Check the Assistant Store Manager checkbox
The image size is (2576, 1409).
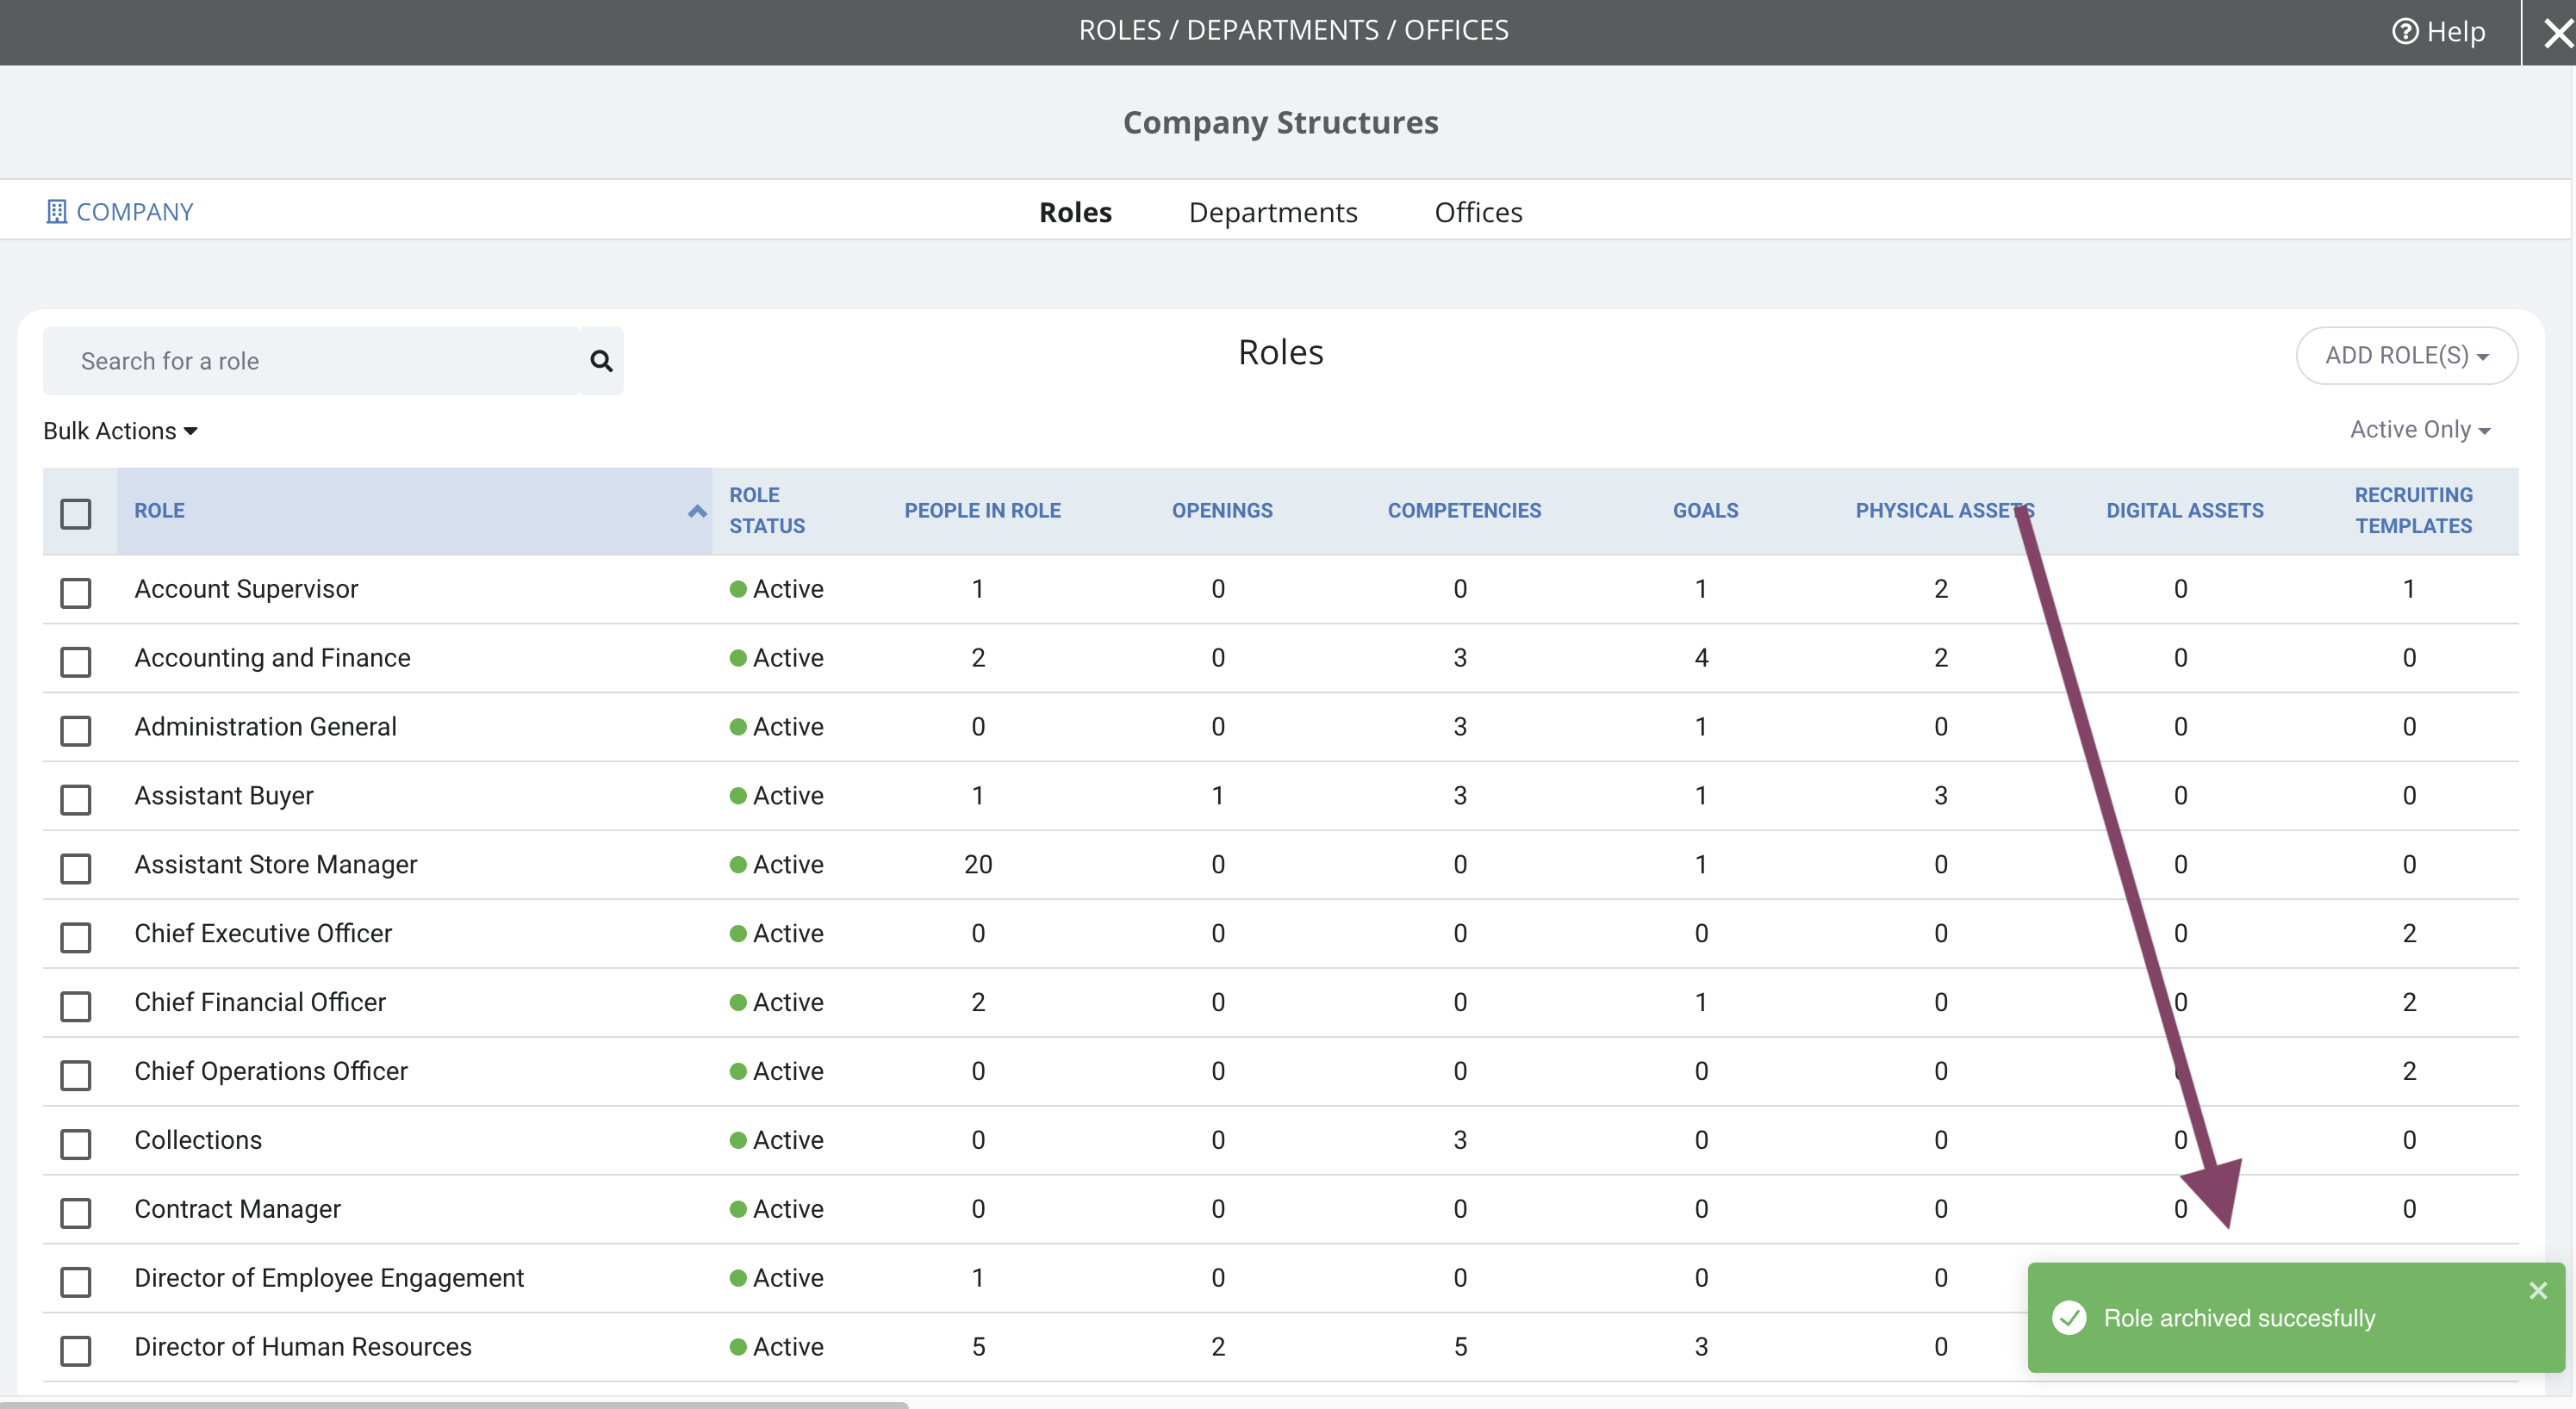coord(76,868)
